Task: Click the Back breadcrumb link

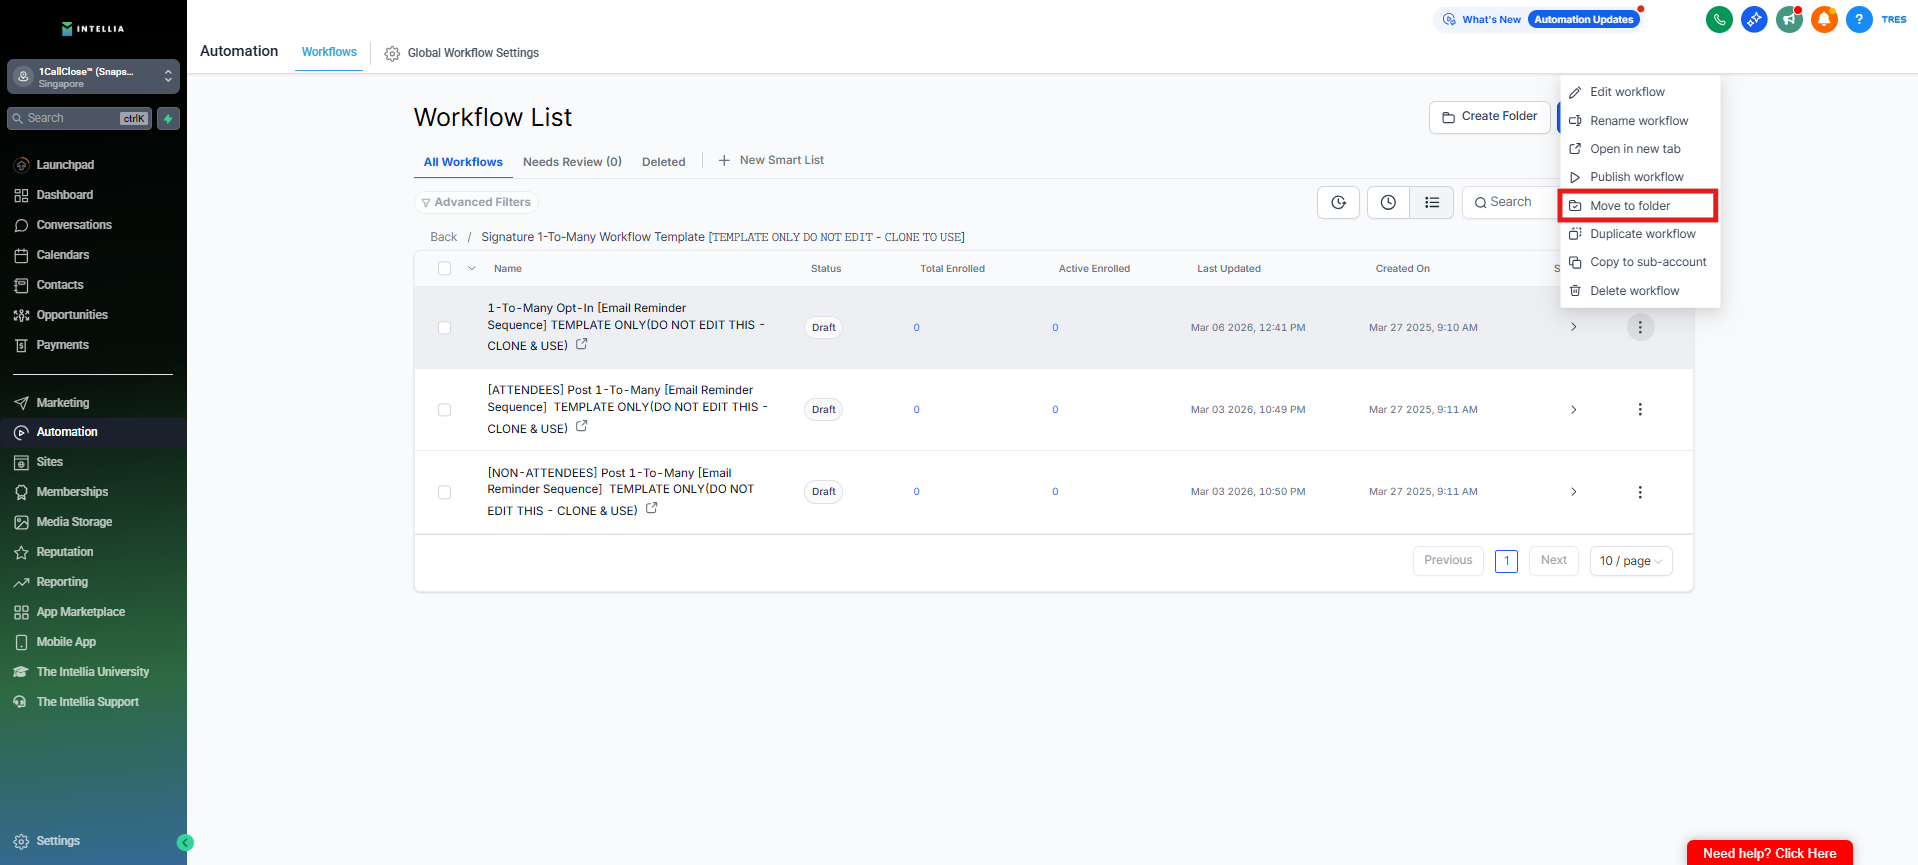Action: click(443, 237)
